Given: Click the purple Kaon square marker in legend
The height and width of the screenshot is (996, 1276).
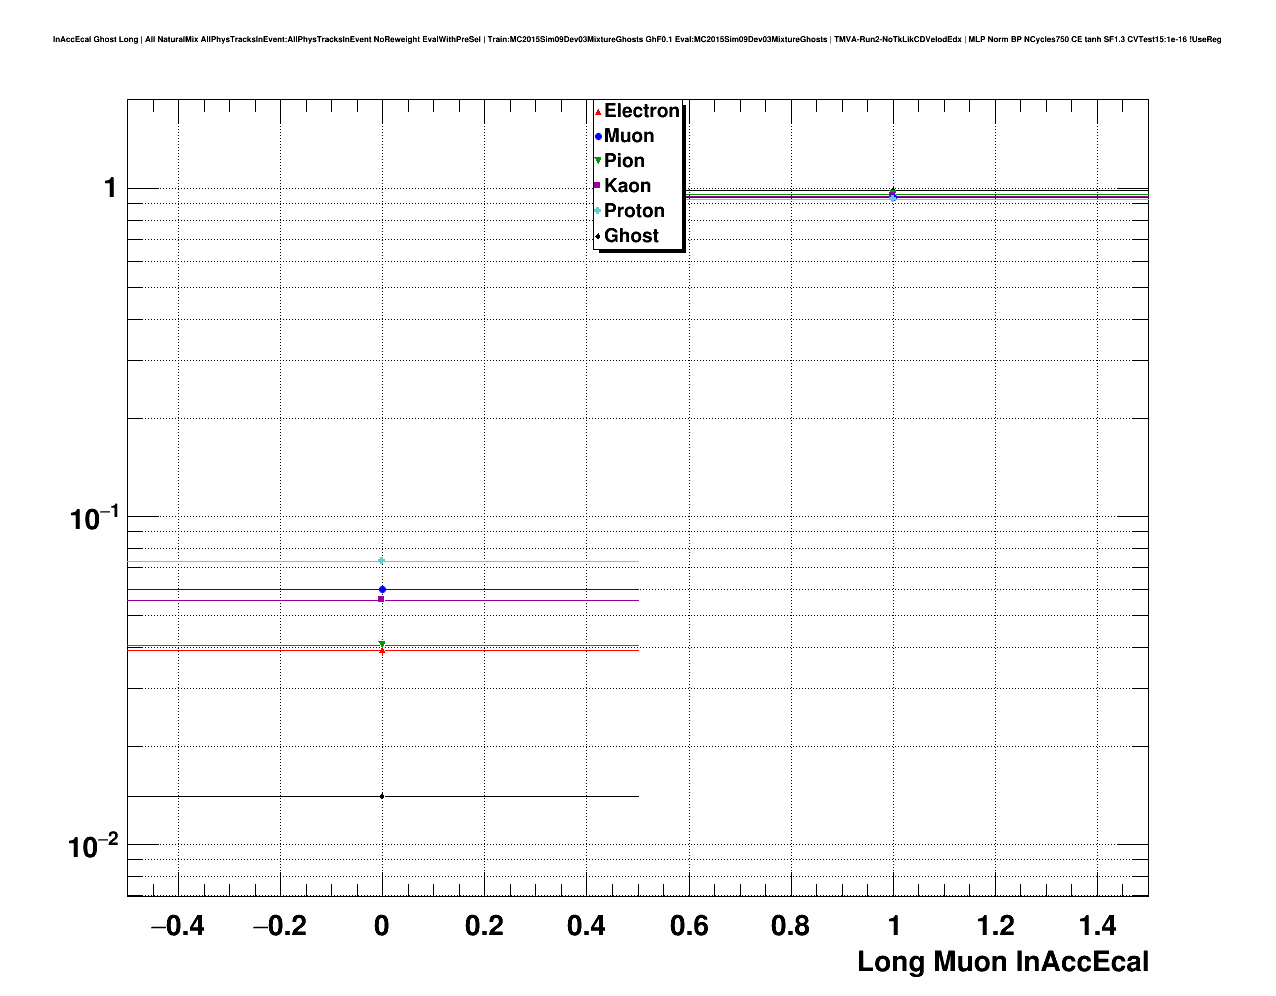Looking at the screenshot, I should point(598,186).
